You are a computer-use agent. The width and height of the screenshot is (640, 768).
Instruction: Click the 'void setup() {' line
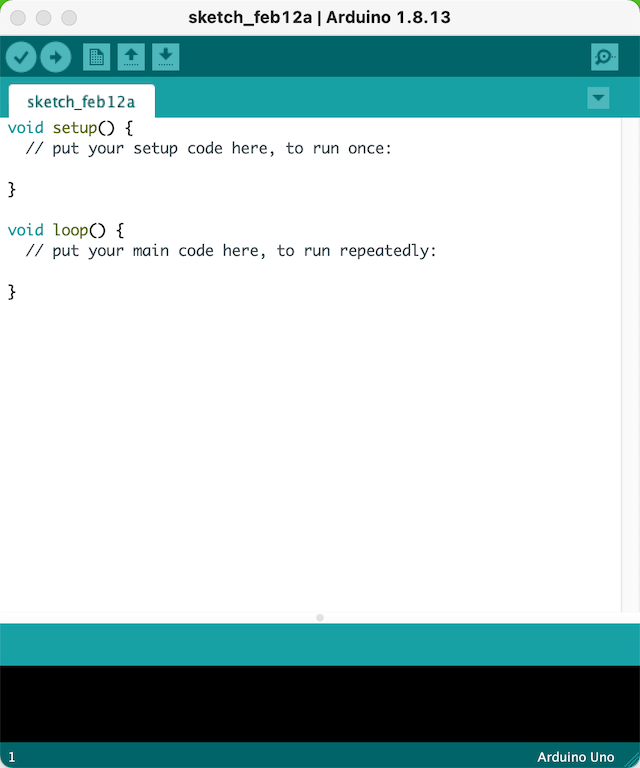point(71,128)
